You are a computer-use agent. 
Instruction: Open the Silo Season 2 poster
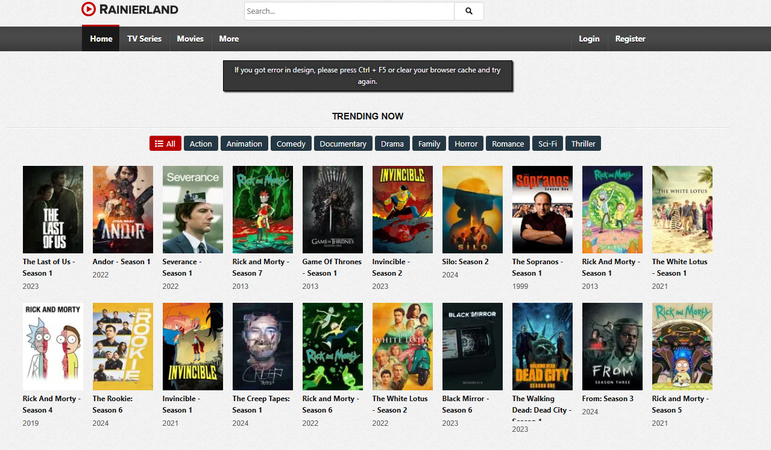tap(472, 210)
